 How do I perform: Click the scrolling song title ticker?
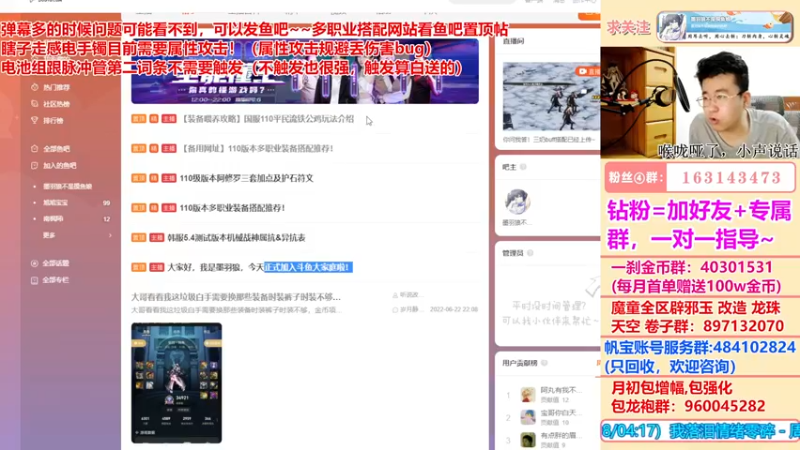pos(700,432)
